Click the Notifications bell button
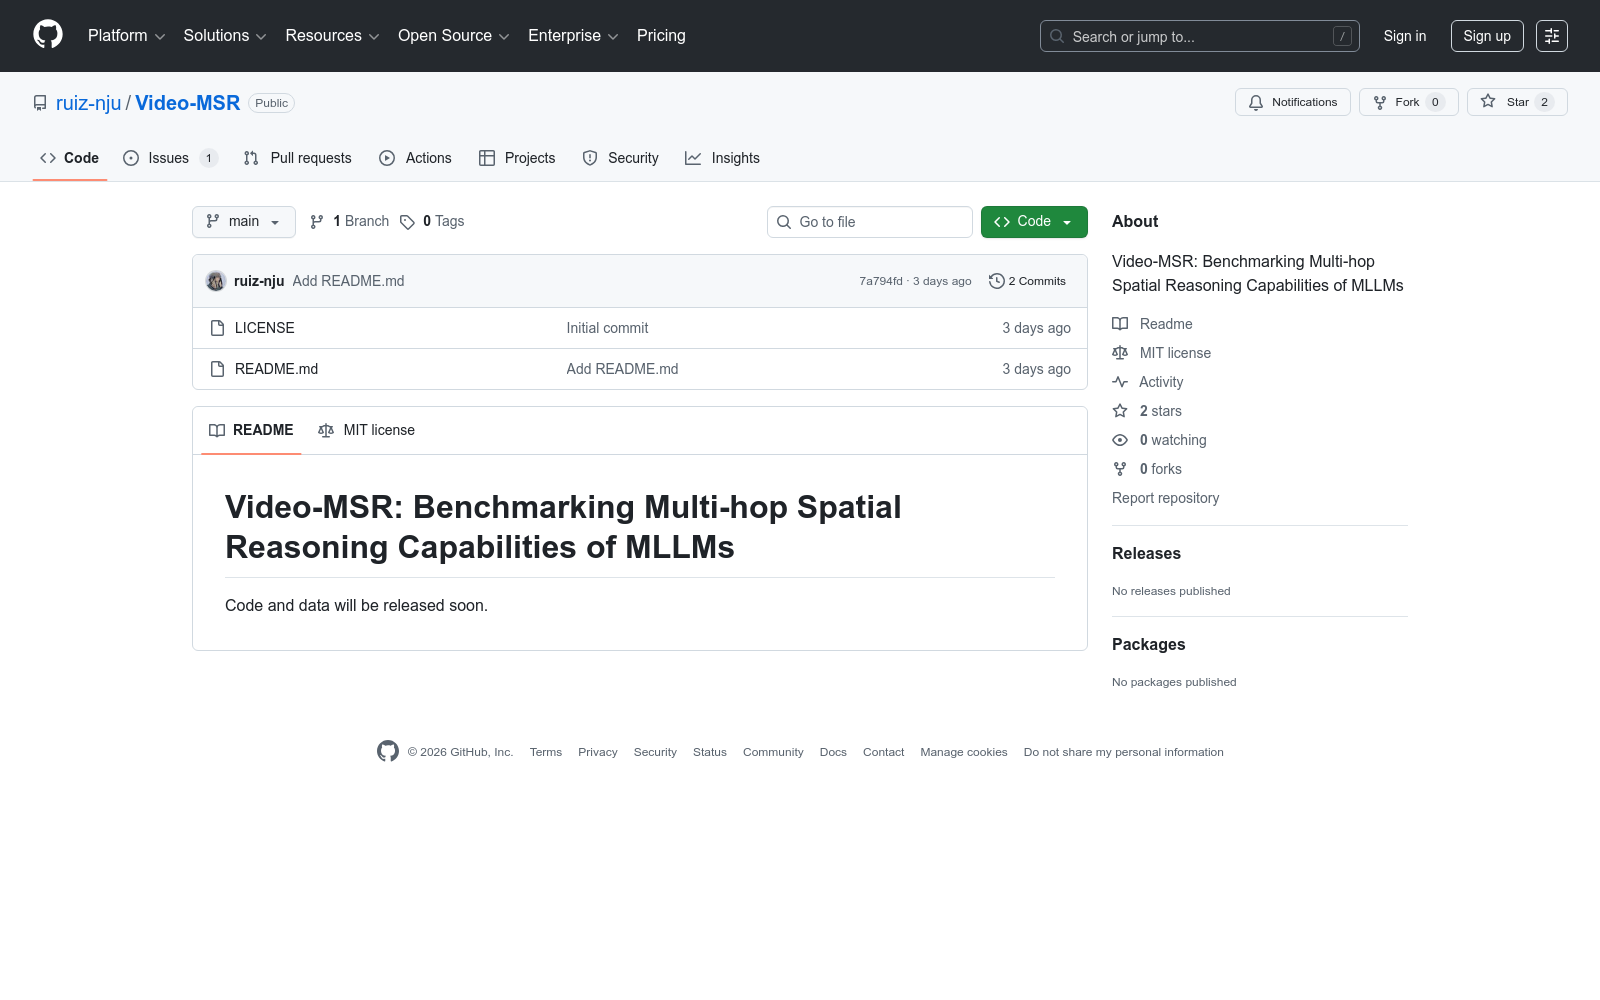The height and width of the screenshot is (1000, 1600). coord(1292,102)
